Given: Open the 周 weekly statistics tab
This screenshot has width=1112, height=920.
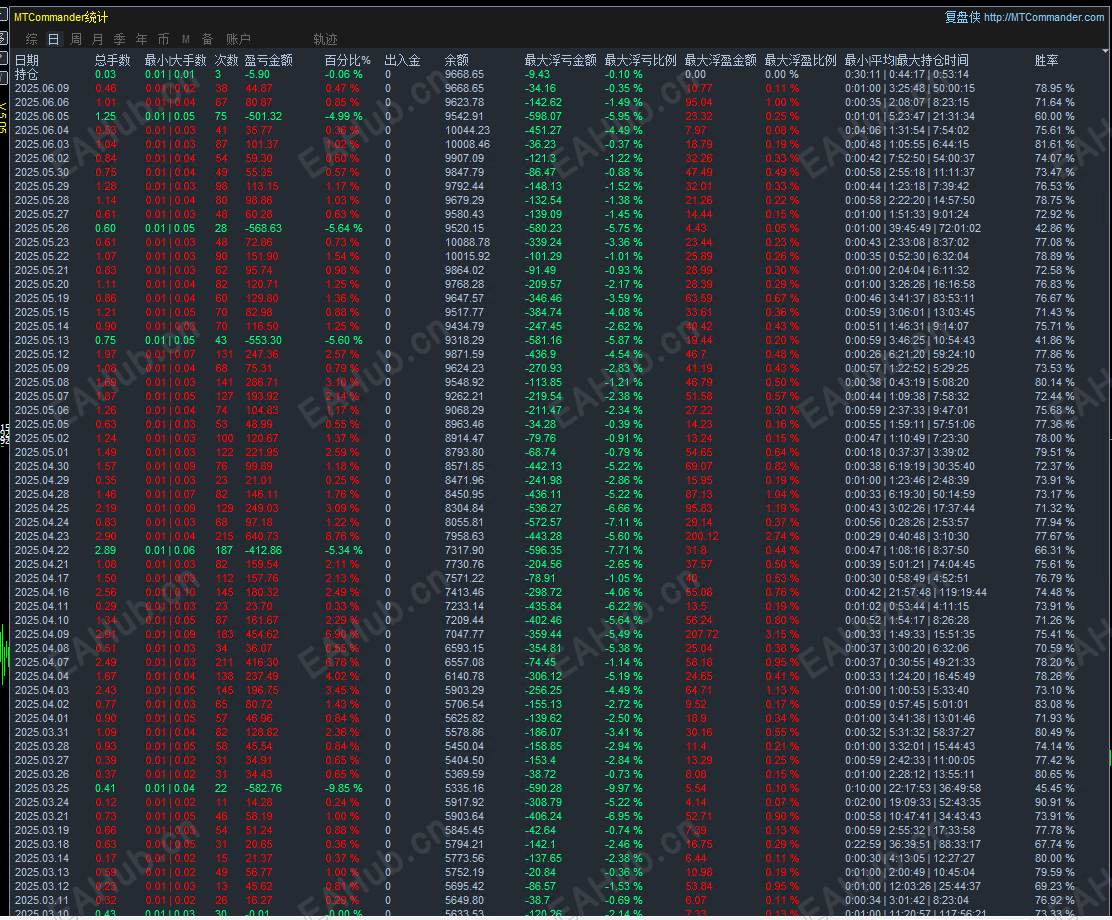Looking at the screenshot, I should (x=76, y=39).
